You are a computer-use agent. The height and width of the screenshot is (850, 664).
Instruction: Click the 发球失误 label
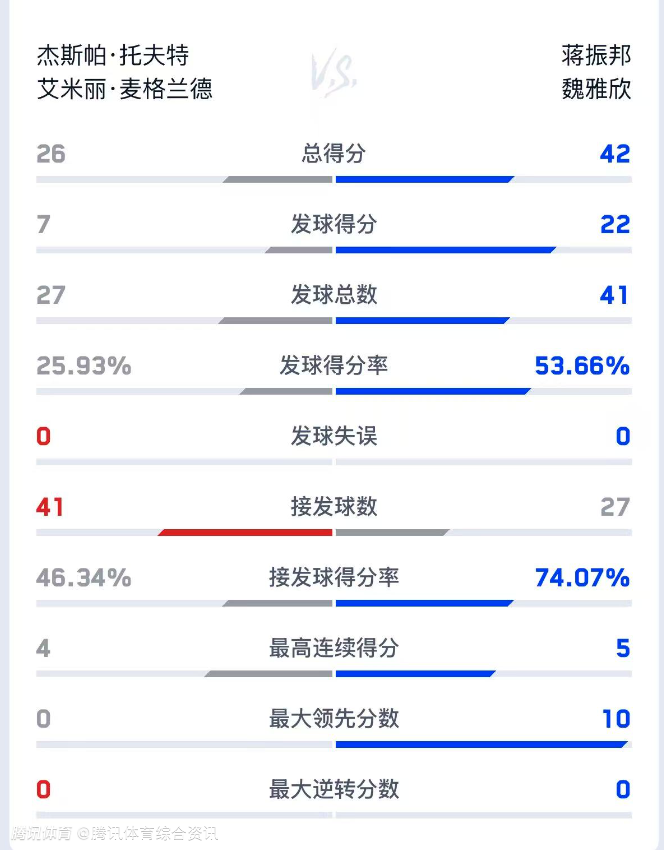334,436
